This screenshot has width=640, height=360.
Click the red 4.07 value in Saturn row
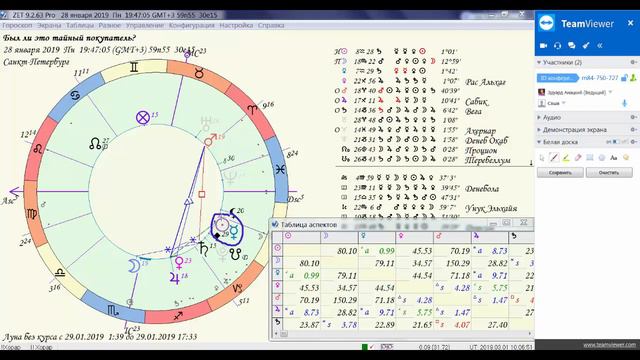pyautogui.click(x=462, y=325)
